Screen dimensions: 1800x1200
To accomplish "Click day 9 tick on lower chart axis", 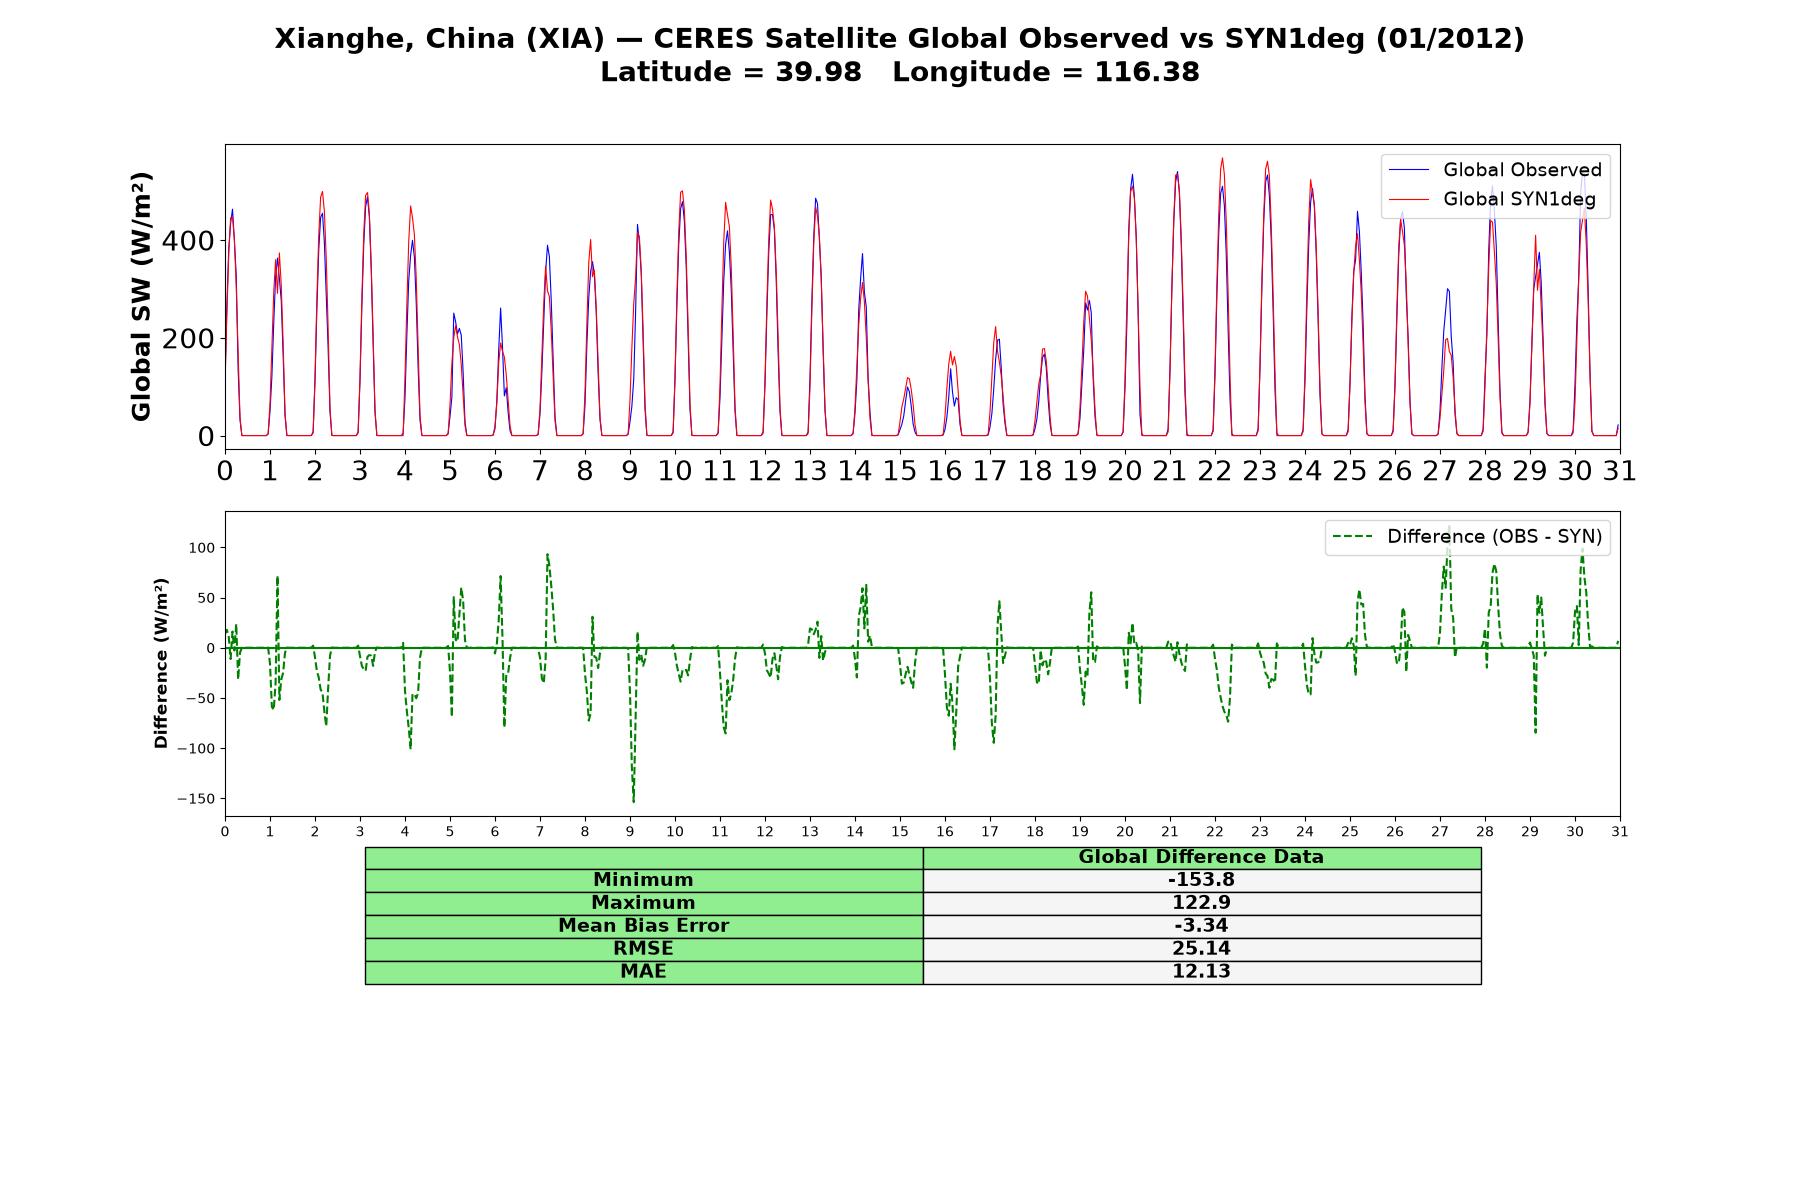I will pyautogui.click(x=630, y=831).
